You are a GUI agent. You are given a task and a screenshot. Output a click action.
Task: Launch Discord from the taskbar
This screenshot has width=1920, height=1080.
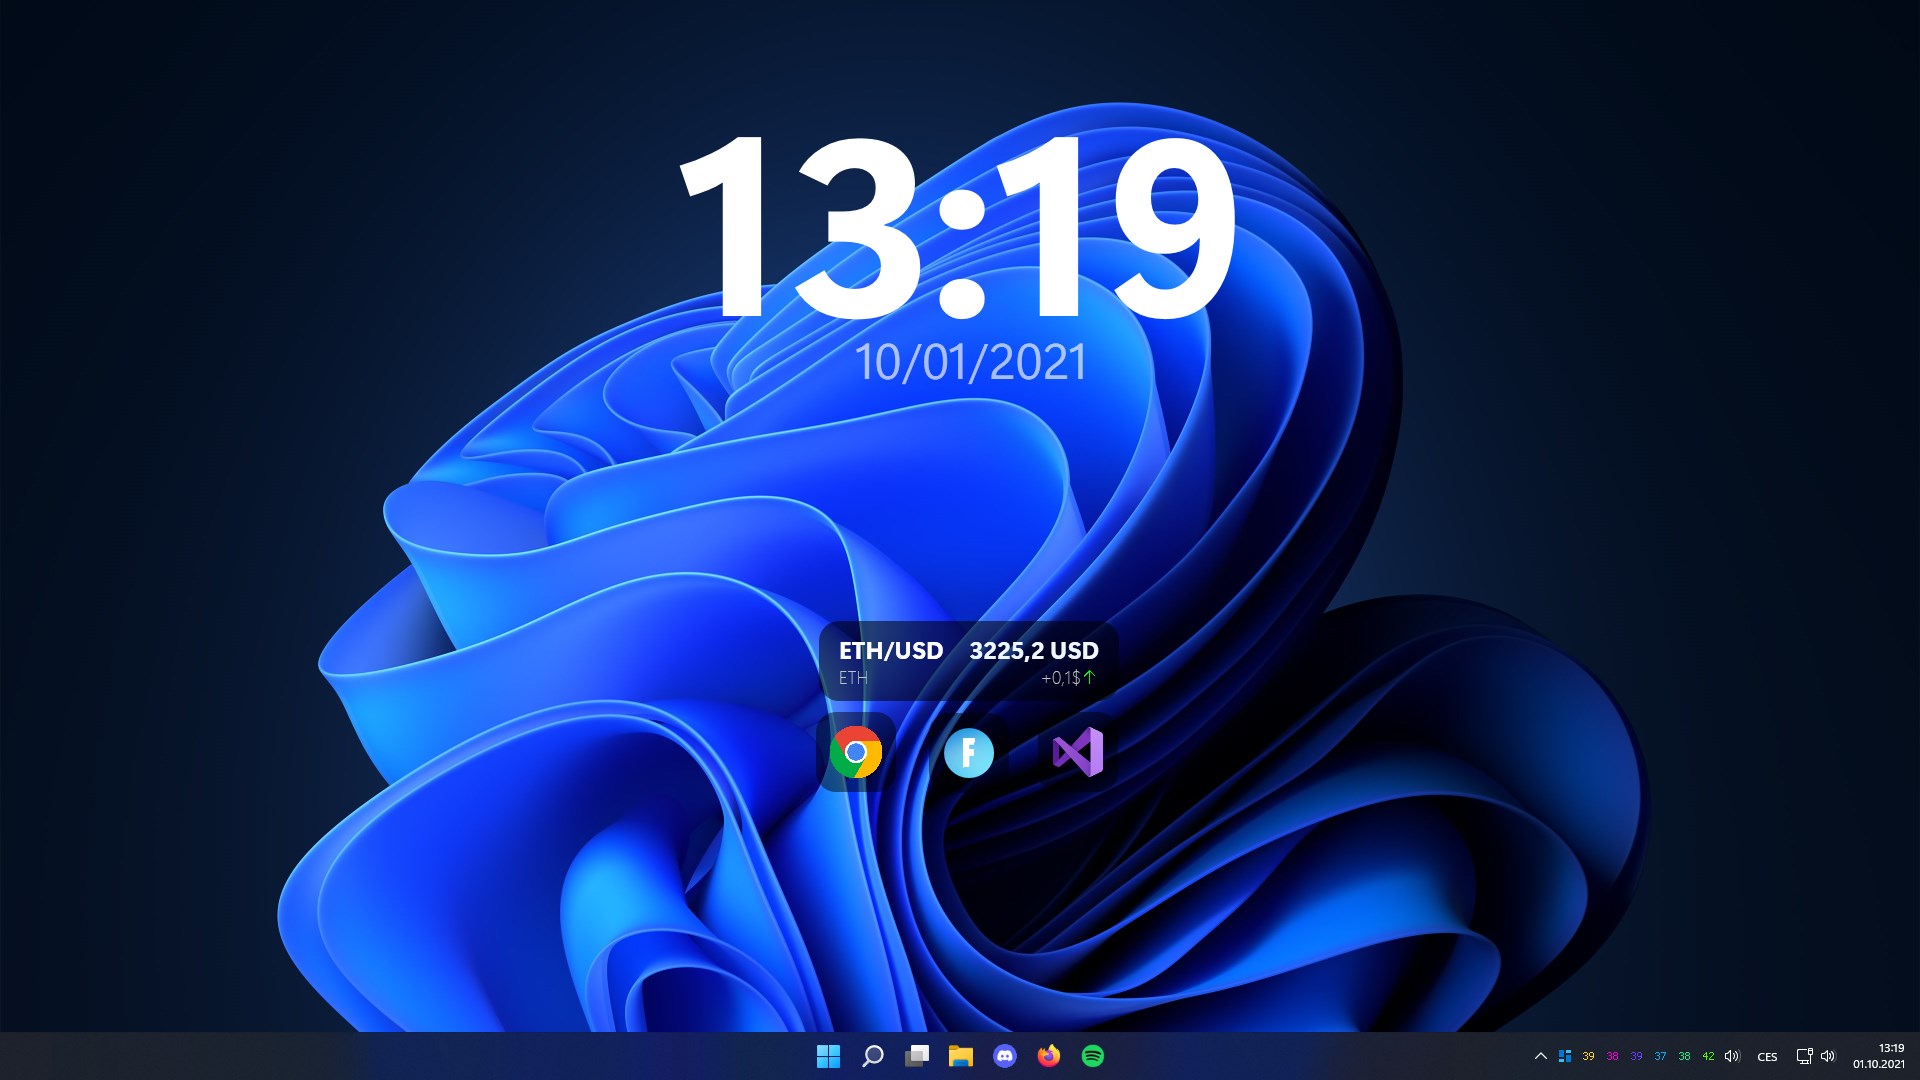(x=1005, y=1056)
